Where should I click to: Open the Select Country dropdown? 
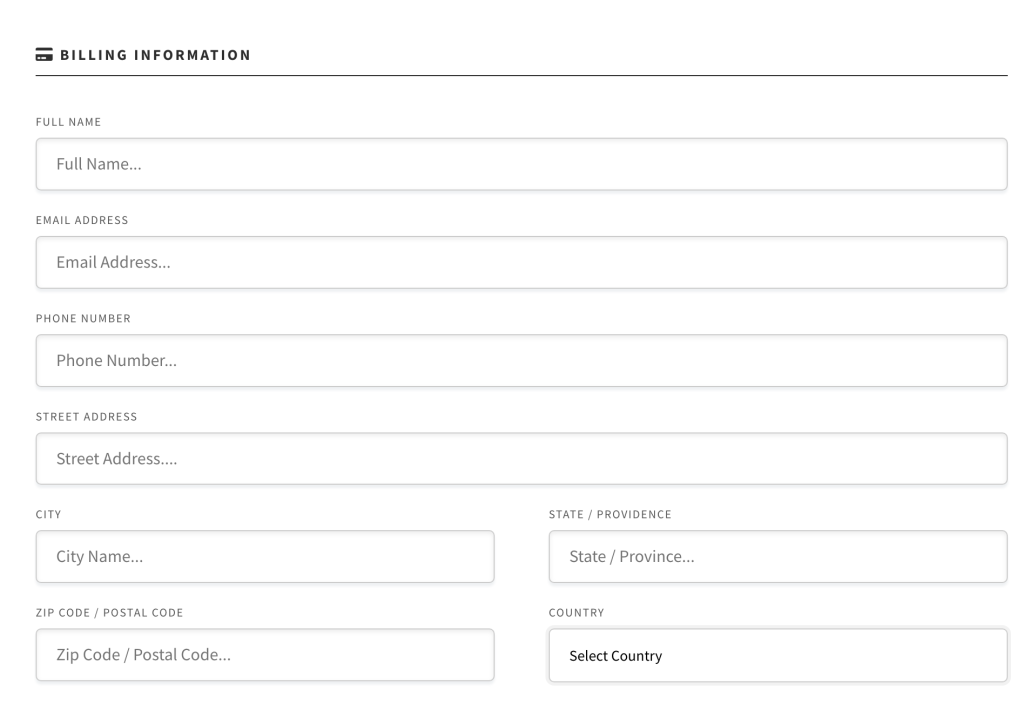pos(778,655)
